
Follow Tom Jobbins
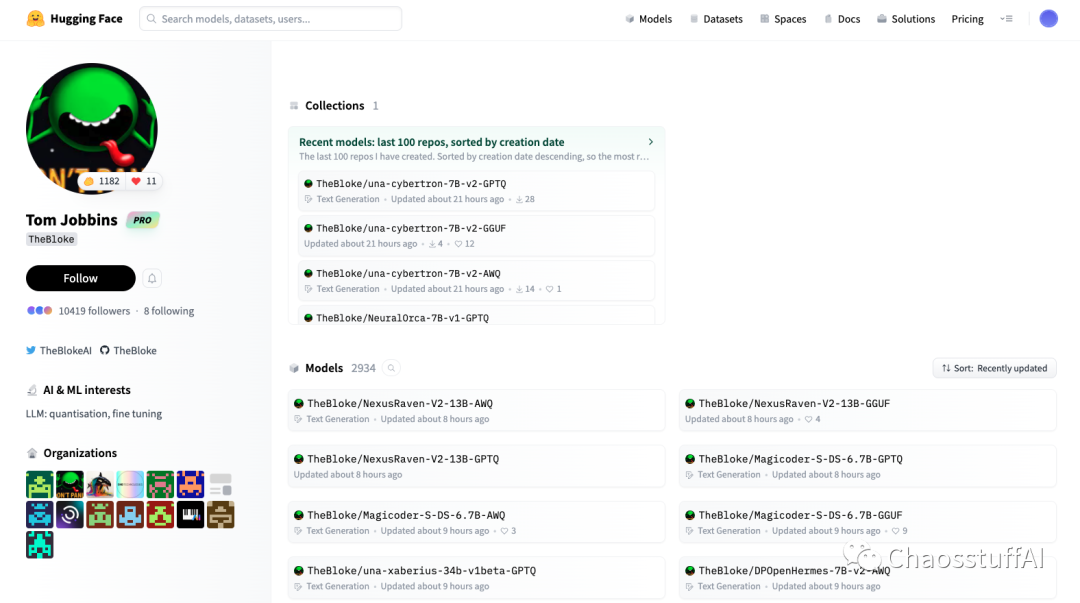(x=81, y=278)
